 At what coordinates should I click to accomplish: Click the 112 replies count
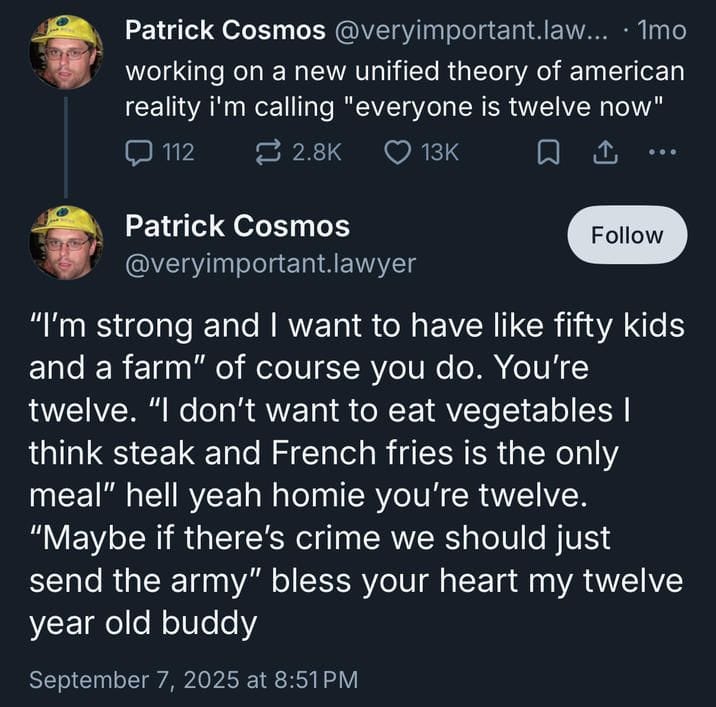pos(177,152)
